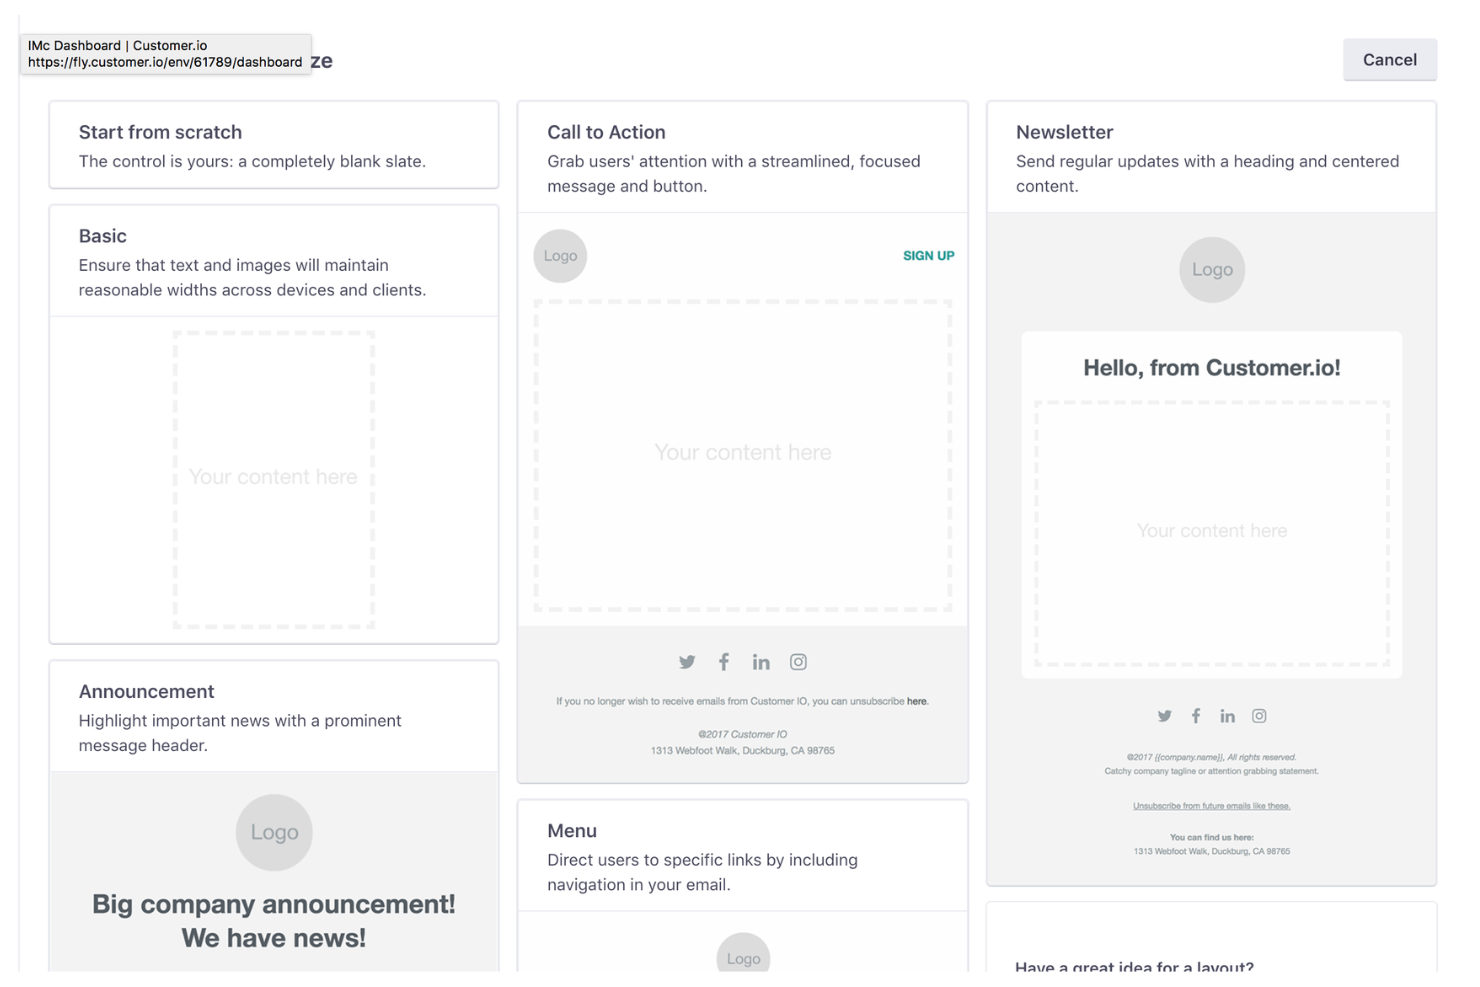This screenshot has height=987, width=1480.
Task: Select the Instagram icon in Newsletter preview
Action: (1259, 716)
